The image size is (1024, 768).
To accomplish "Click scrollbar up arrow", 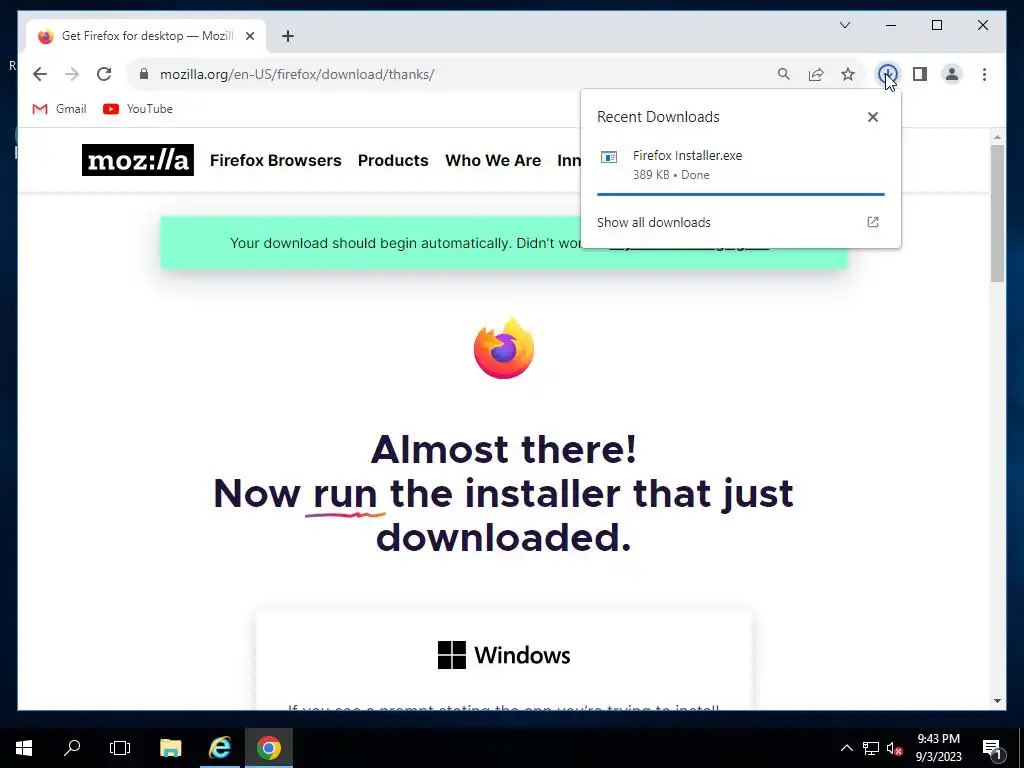I will pyautogui.click(x=997, y=136).
